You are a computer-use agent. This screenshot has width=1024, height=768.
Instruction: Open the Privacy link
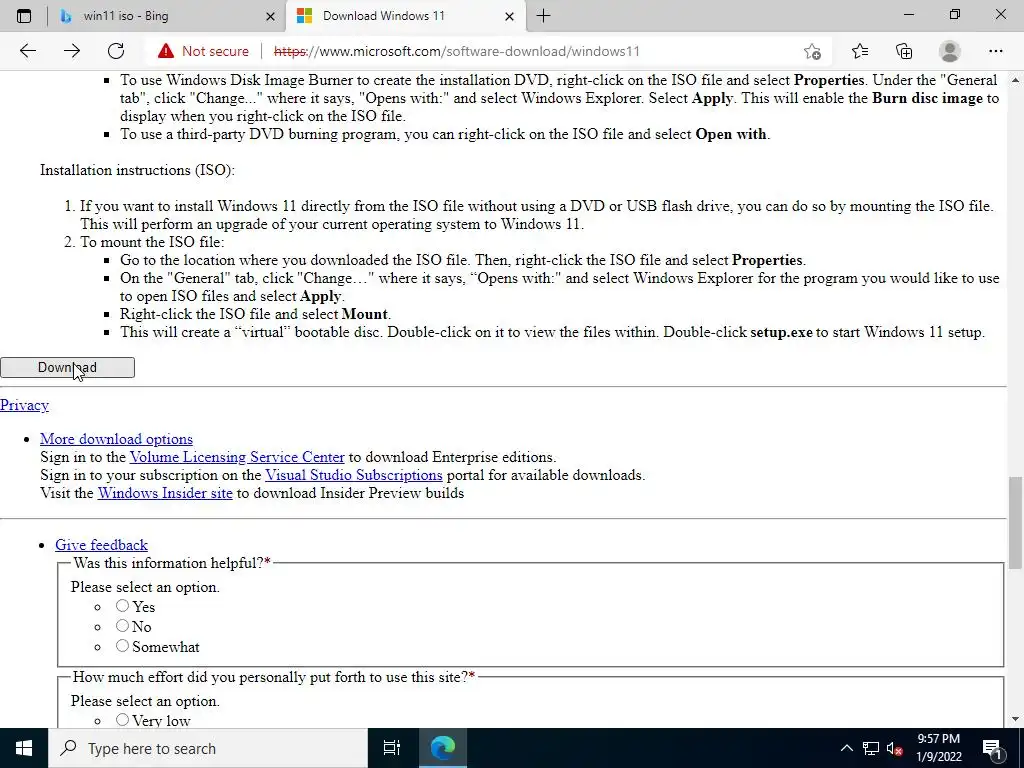(x=24, y=405)
